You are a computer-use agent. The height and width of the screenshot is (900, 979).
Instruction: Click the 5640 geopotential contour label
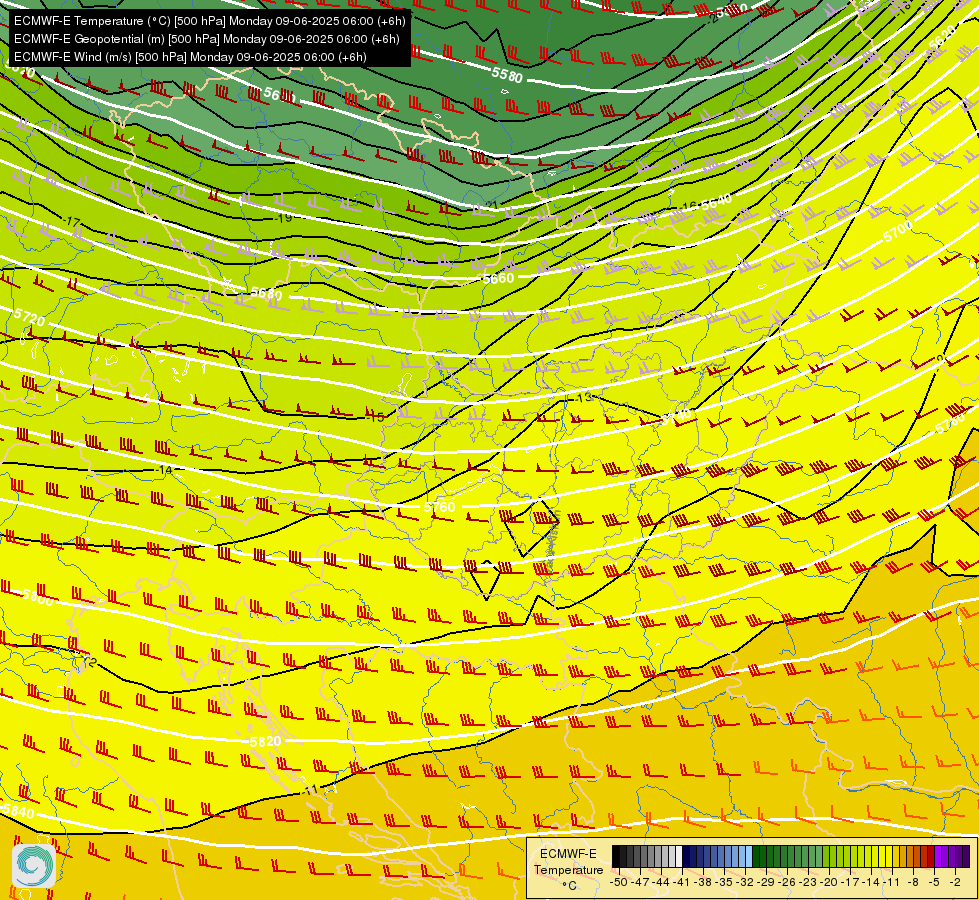click(x=716, y=202)
